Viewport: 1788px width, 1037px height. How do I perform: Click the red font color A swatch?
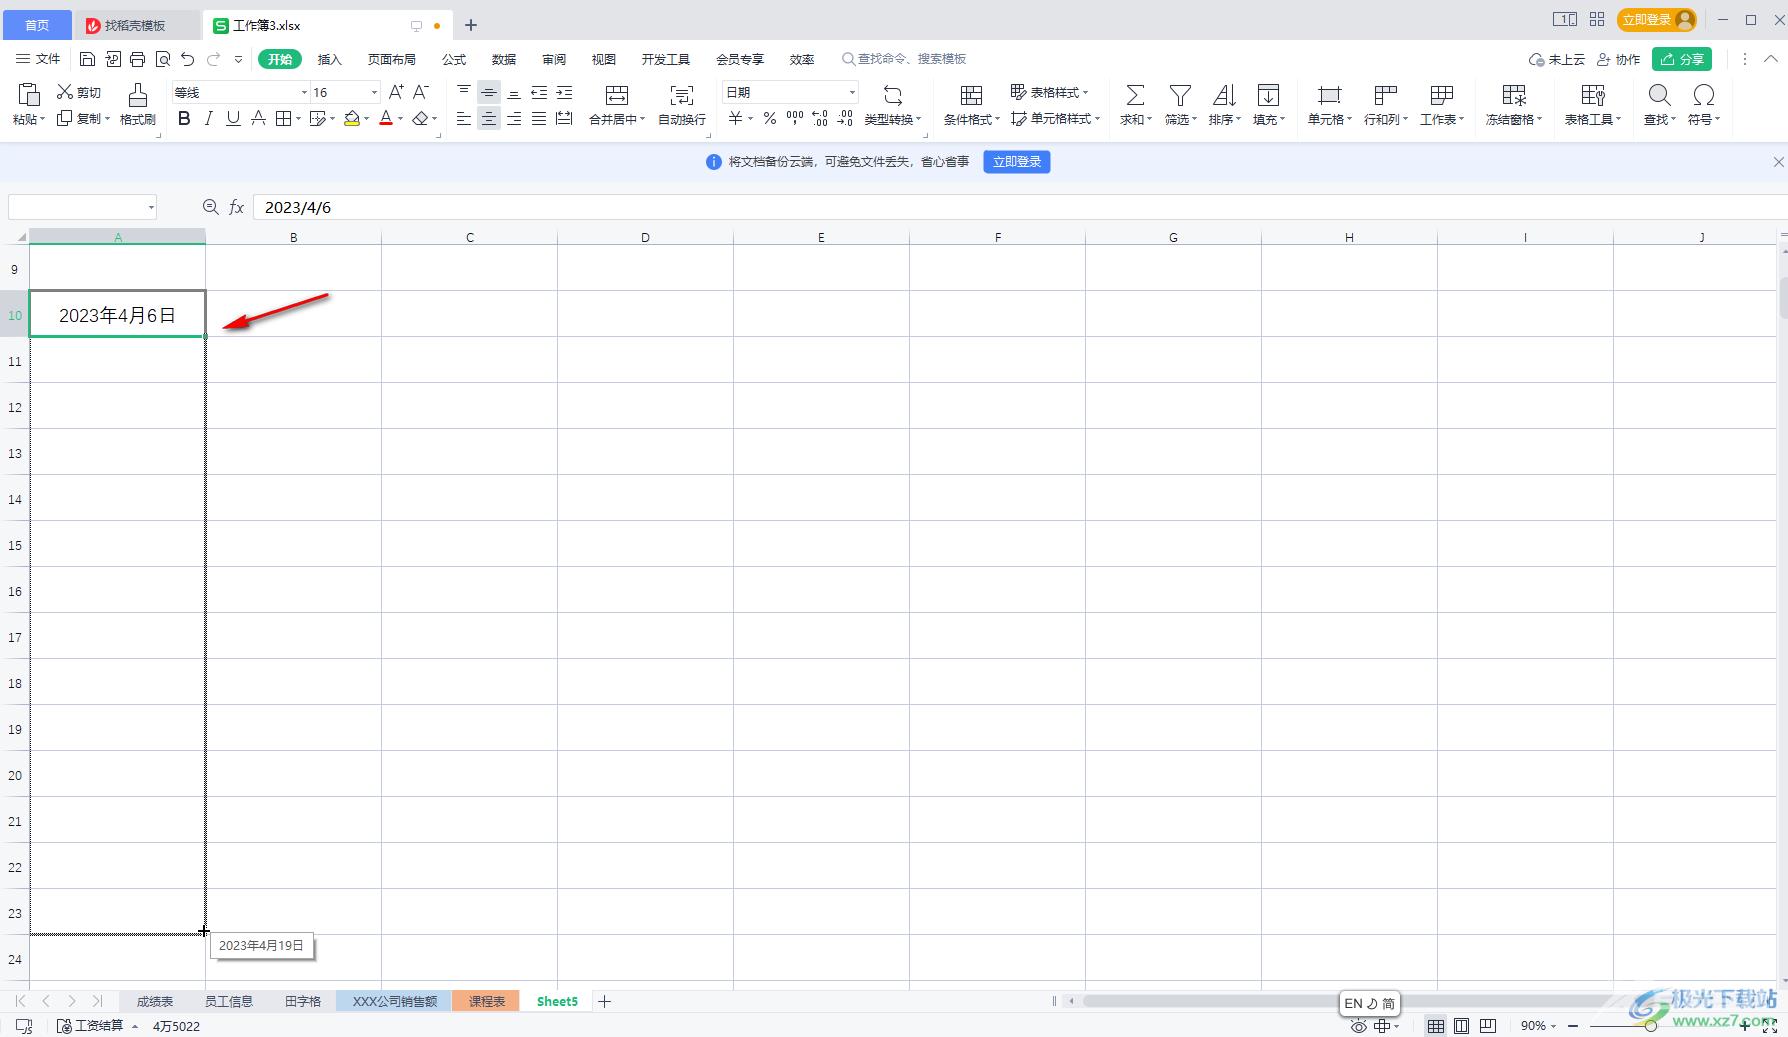click(386, 118)
